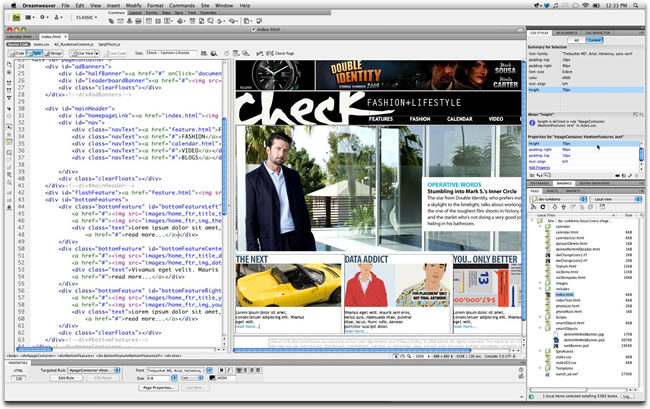Click Connect to remote host icon in Files panel
The height and width of the screenshot is (409, 650).
coord(534,207)
